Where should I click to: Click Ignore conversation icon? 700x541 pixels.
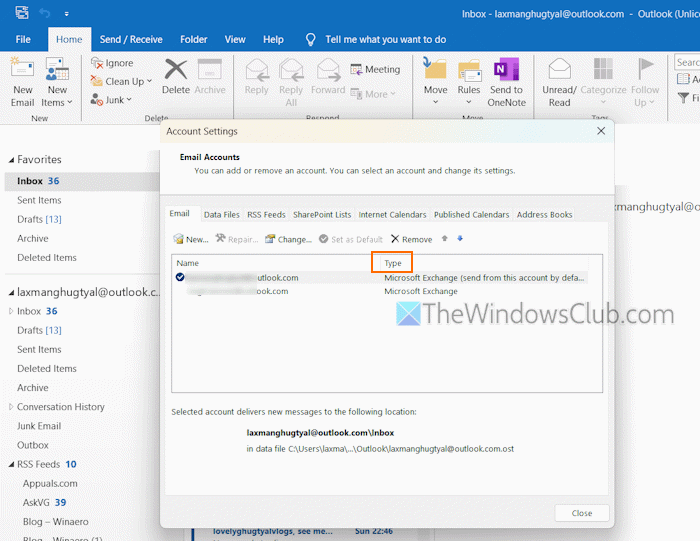[97, 63]
